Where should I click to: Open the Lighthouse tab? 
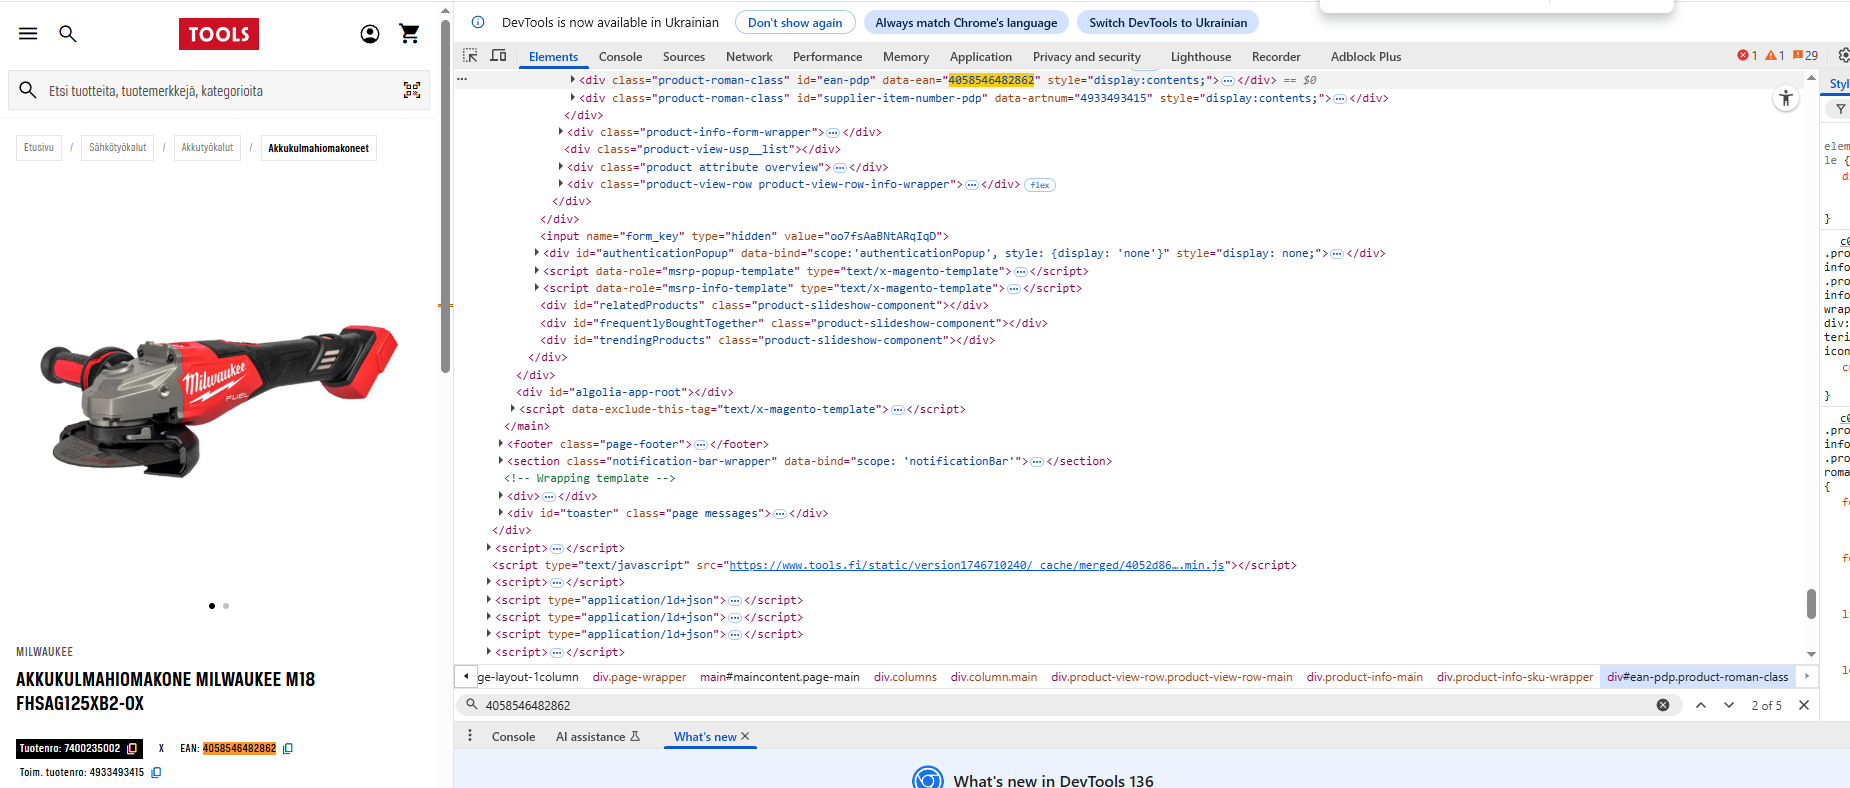[x=1201, y=57]
